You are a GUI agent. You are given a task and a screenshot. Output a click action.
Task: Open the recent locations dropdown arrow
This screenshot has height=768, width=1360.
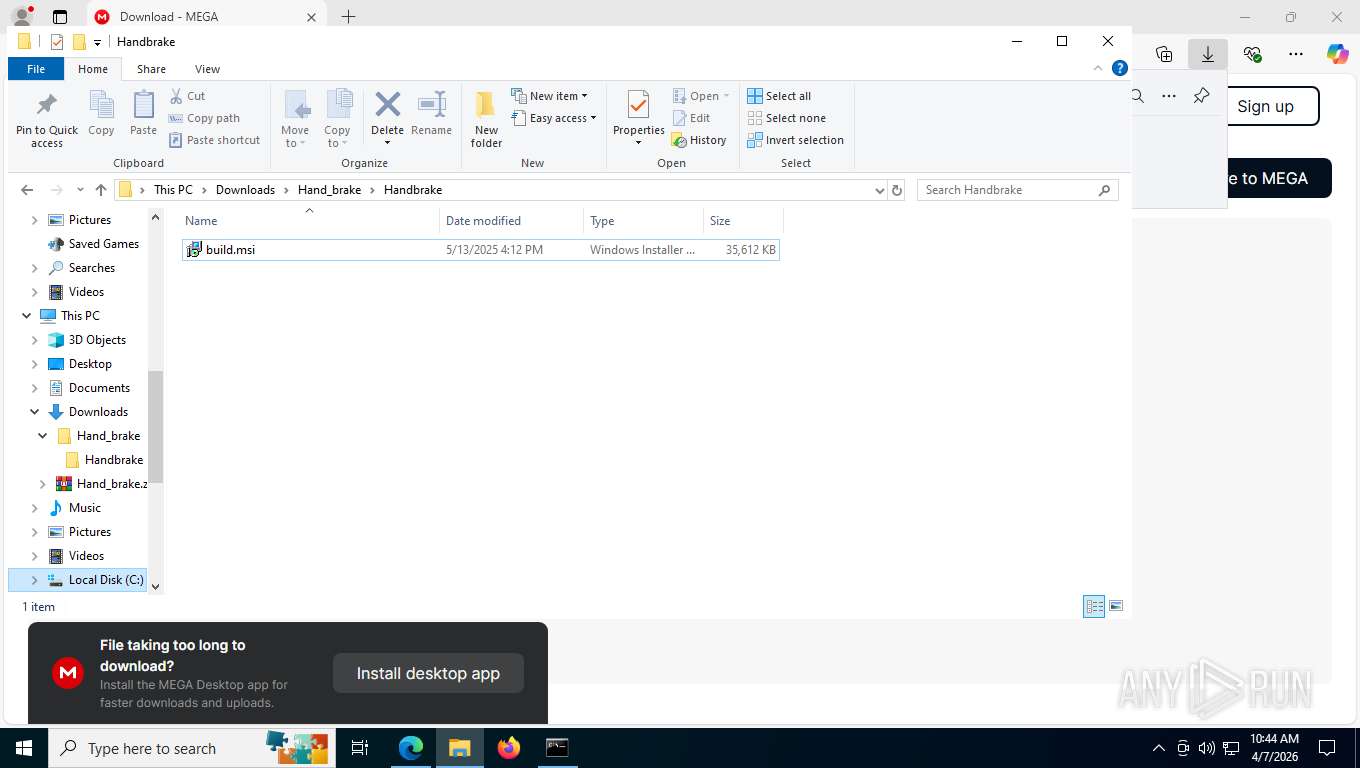pos(80,190)
